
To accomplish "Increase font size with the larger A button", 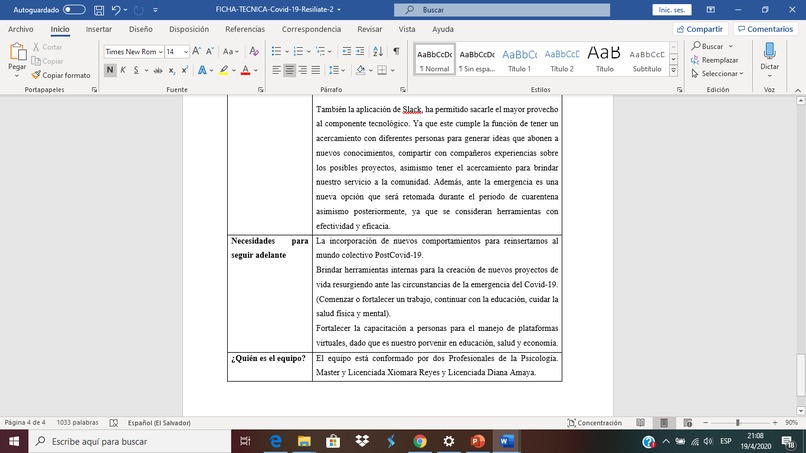I will tap(196, 51).
